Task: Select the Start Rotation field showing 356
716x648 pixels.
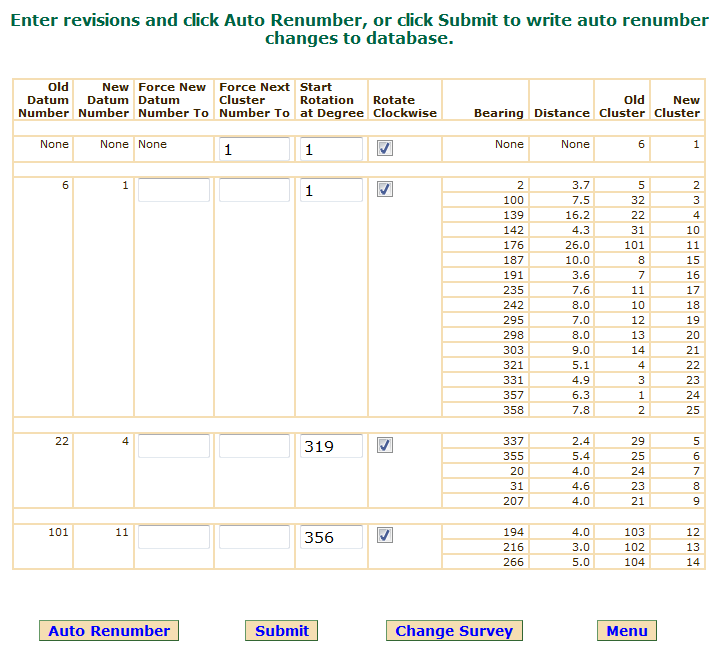Action: pos(330,537)
